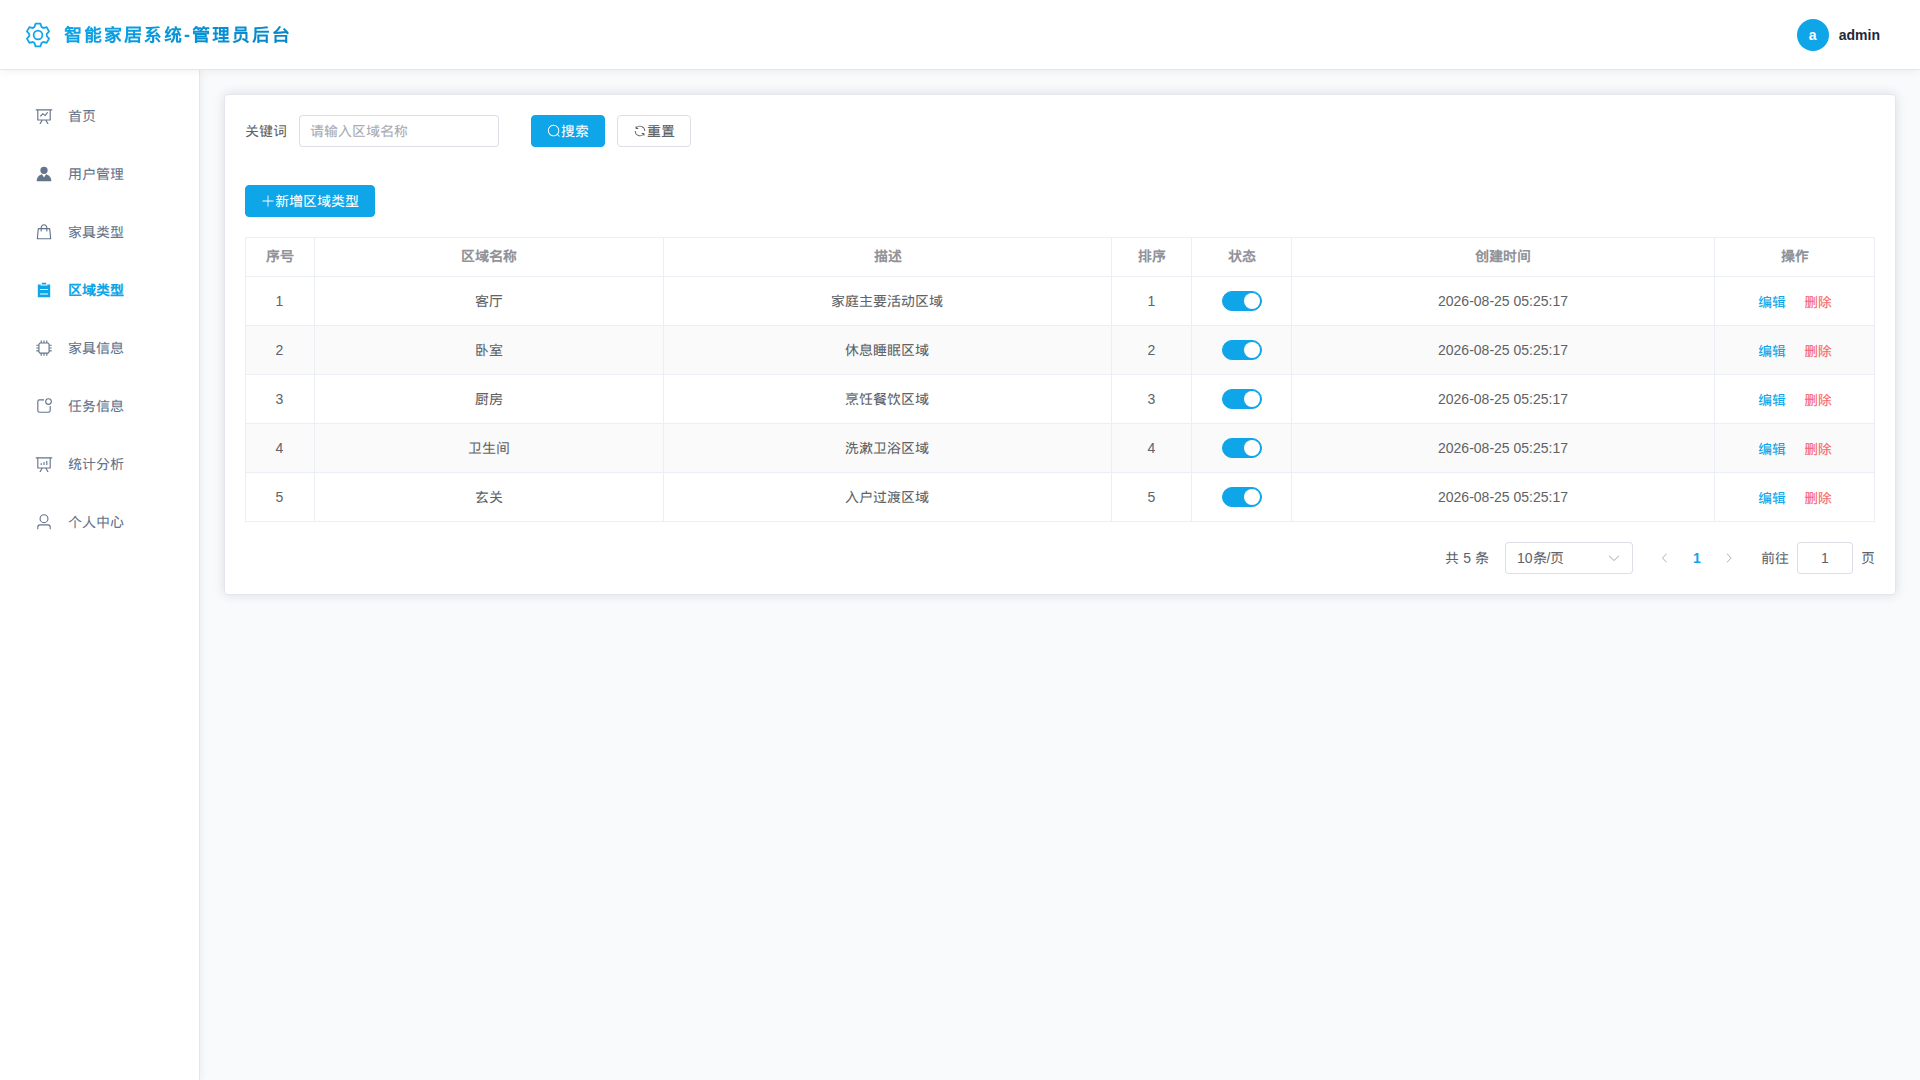The width and height of the screenshot is (1920, 1080).
Task: Click the 统计分析 chart icon
Action: coord(44,464)
